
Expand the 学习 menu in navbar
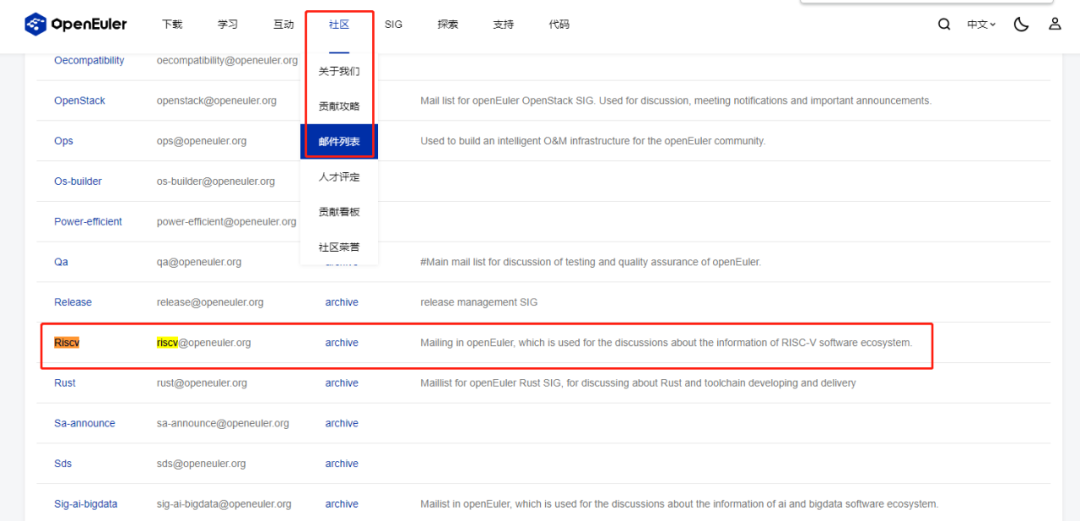(x=228, y=24)
